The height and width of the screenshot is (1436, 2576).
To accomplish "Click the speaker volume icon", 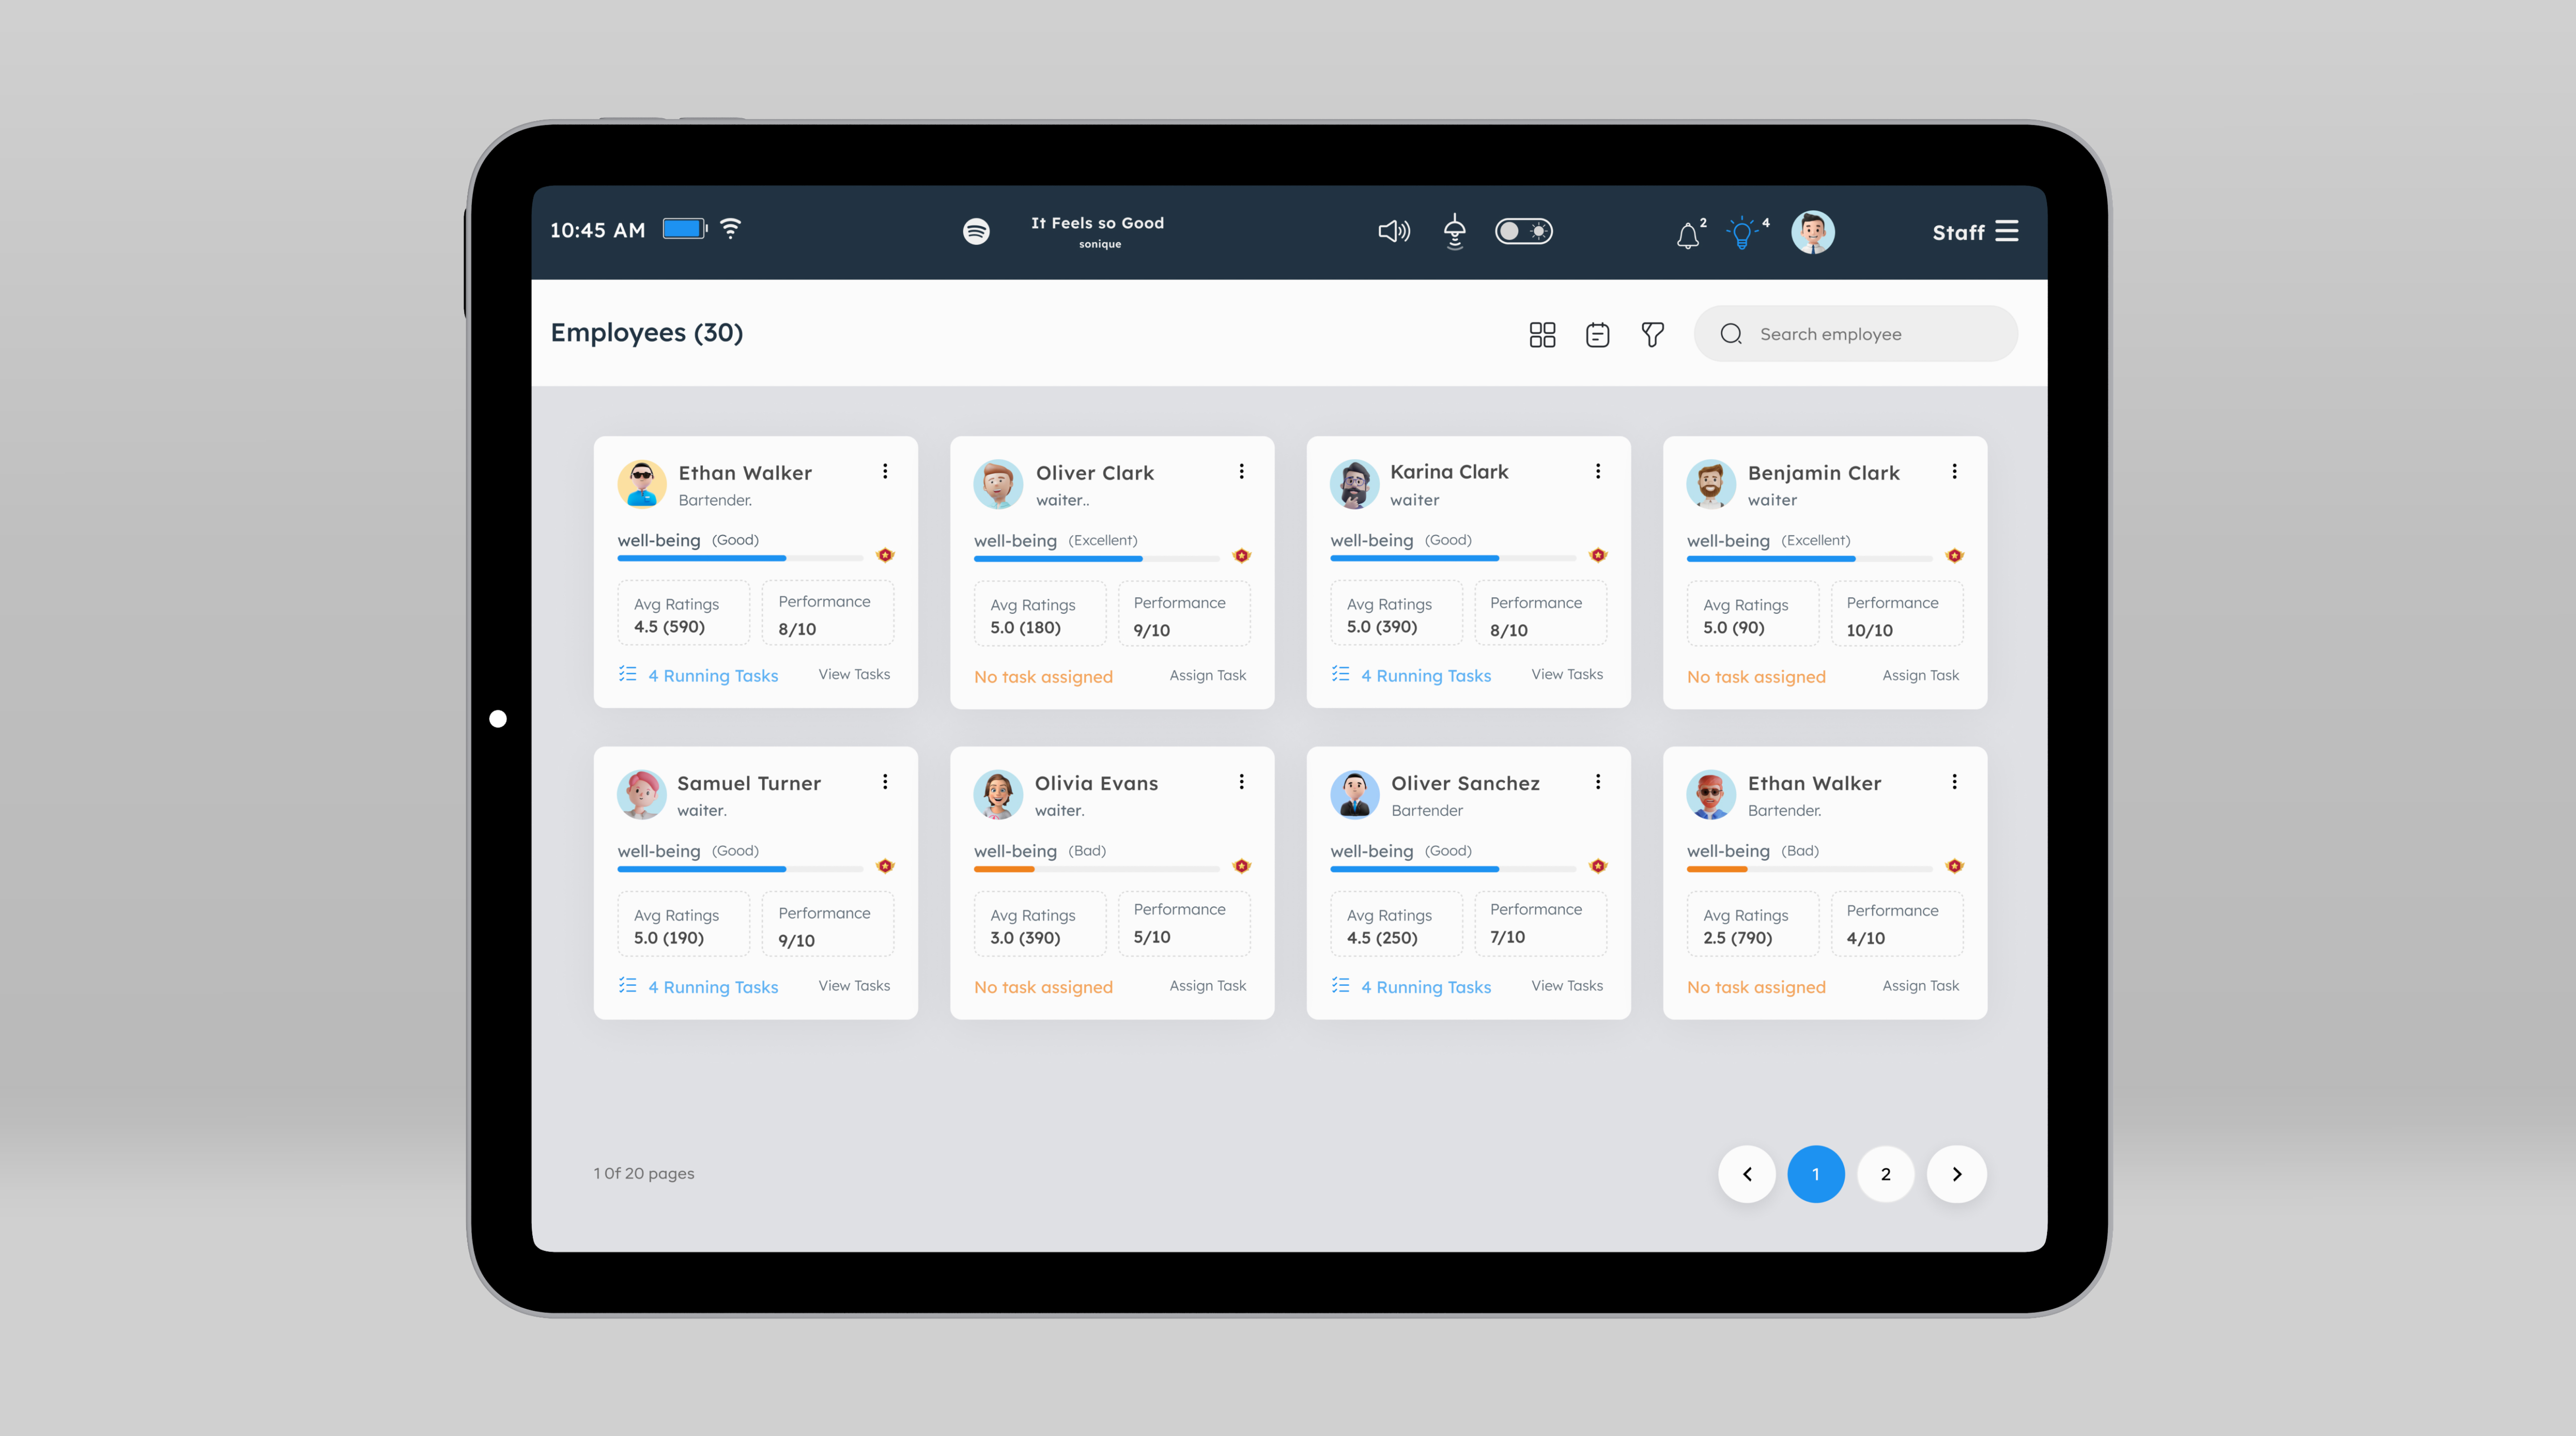I will (1393, 231).
